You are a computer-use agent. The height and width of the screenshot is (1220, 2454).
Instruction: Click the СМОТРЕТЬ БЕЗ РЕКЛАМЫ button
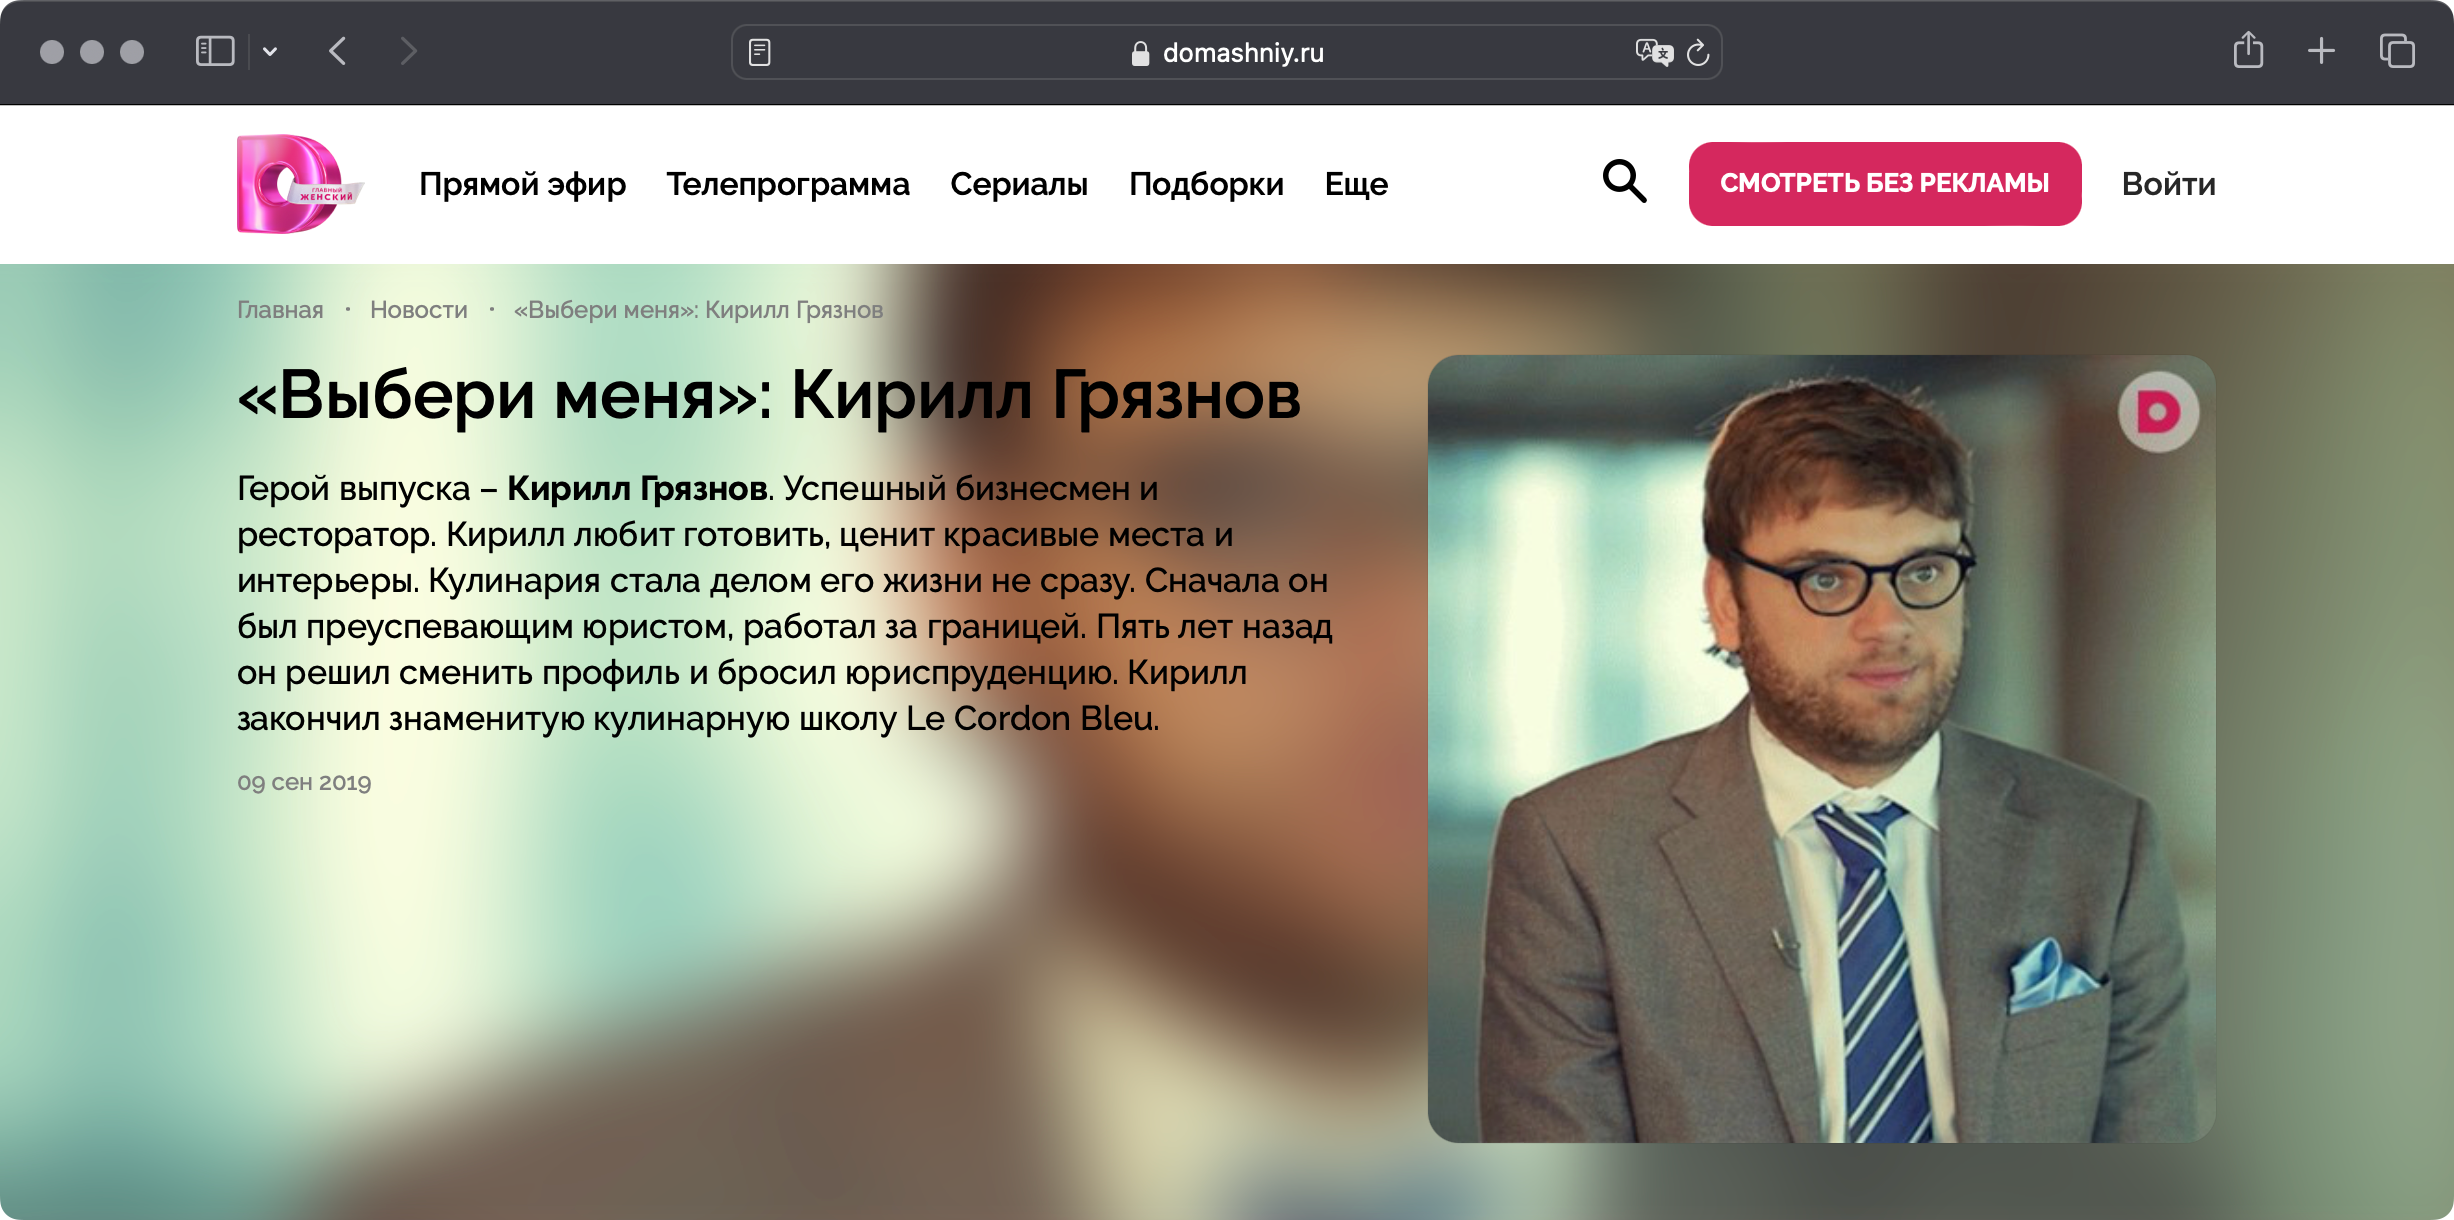(1885, 183)
